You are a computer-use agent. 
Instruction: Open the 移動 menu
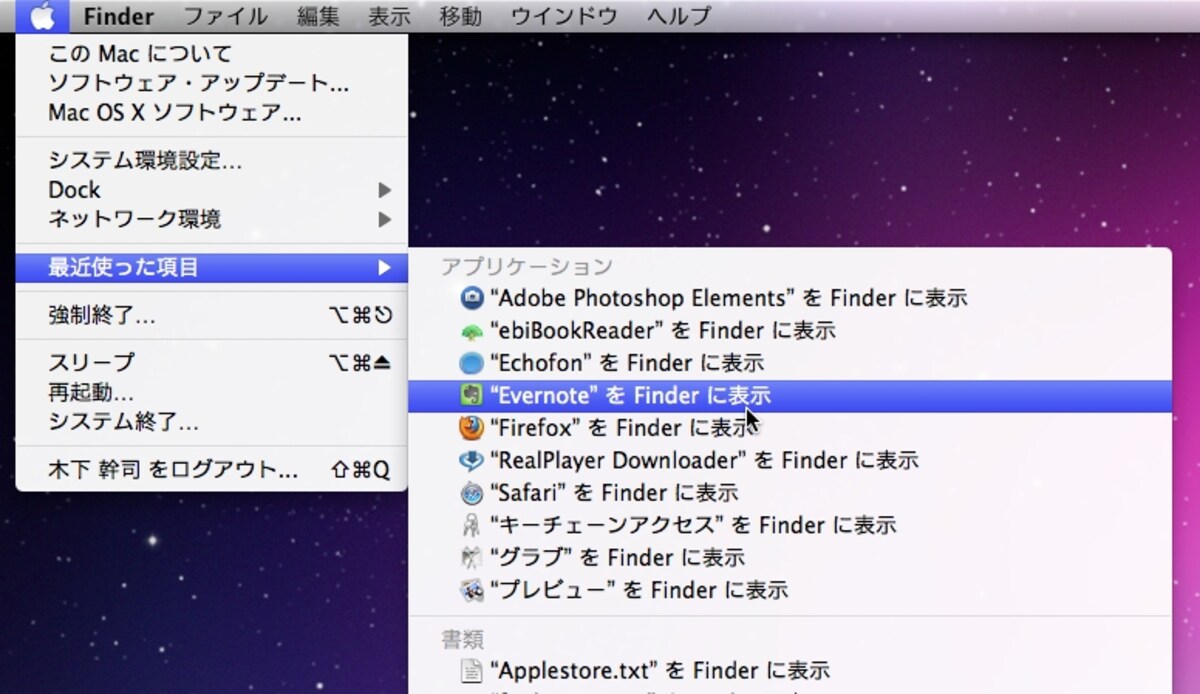460,16
